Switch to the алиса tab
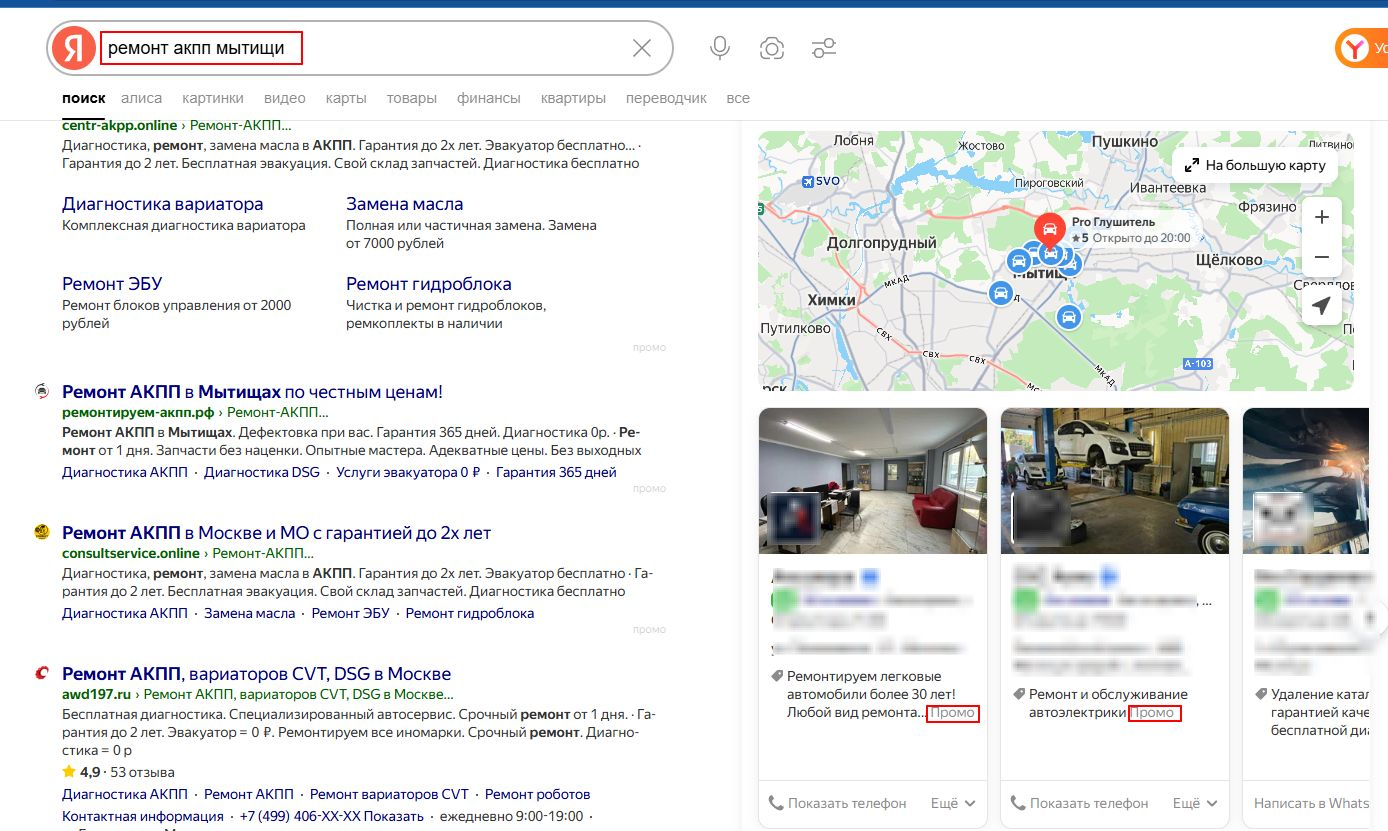The image size is (1388, 831). [141, 98]
